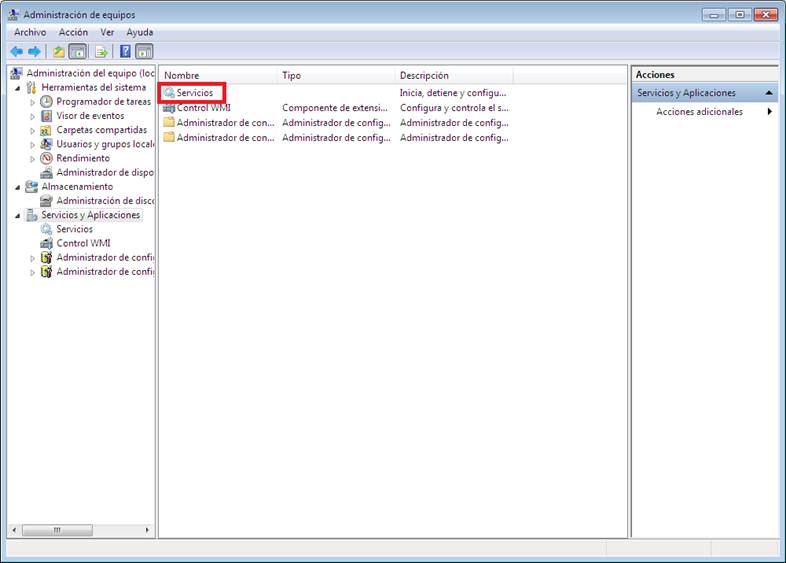Open the Archivo menu
Viewport: 786px width, 563px height.
click(30, 32)
